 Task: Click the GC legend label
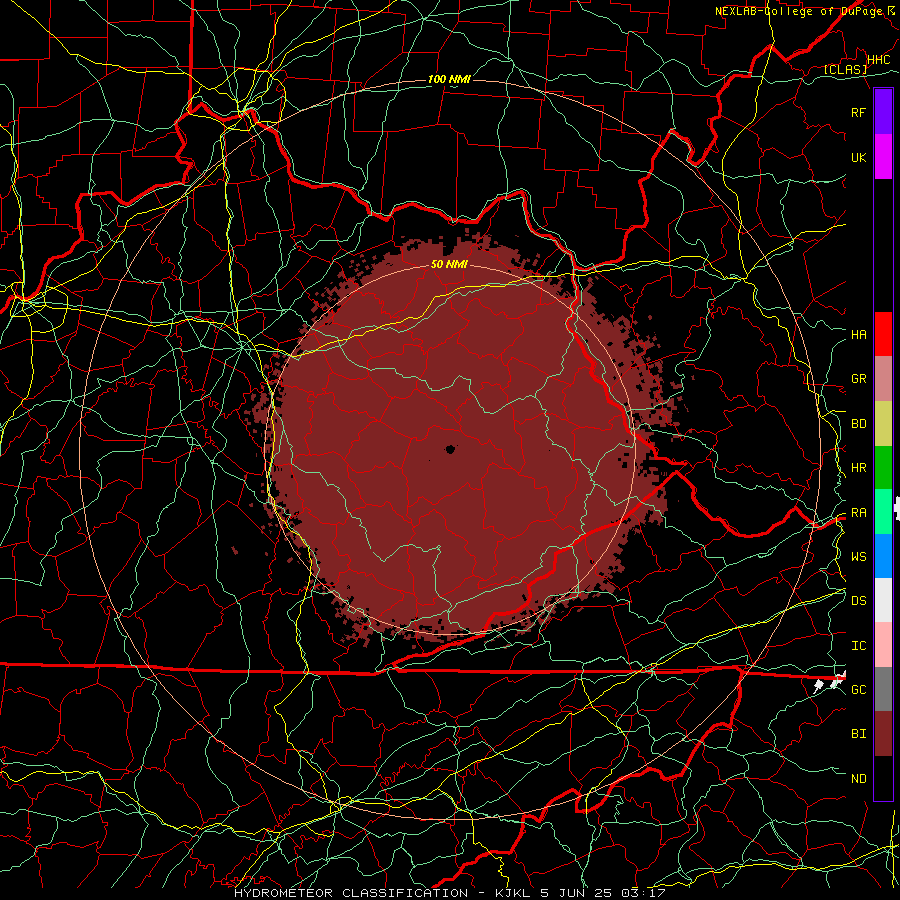click(x=858, y=690)
